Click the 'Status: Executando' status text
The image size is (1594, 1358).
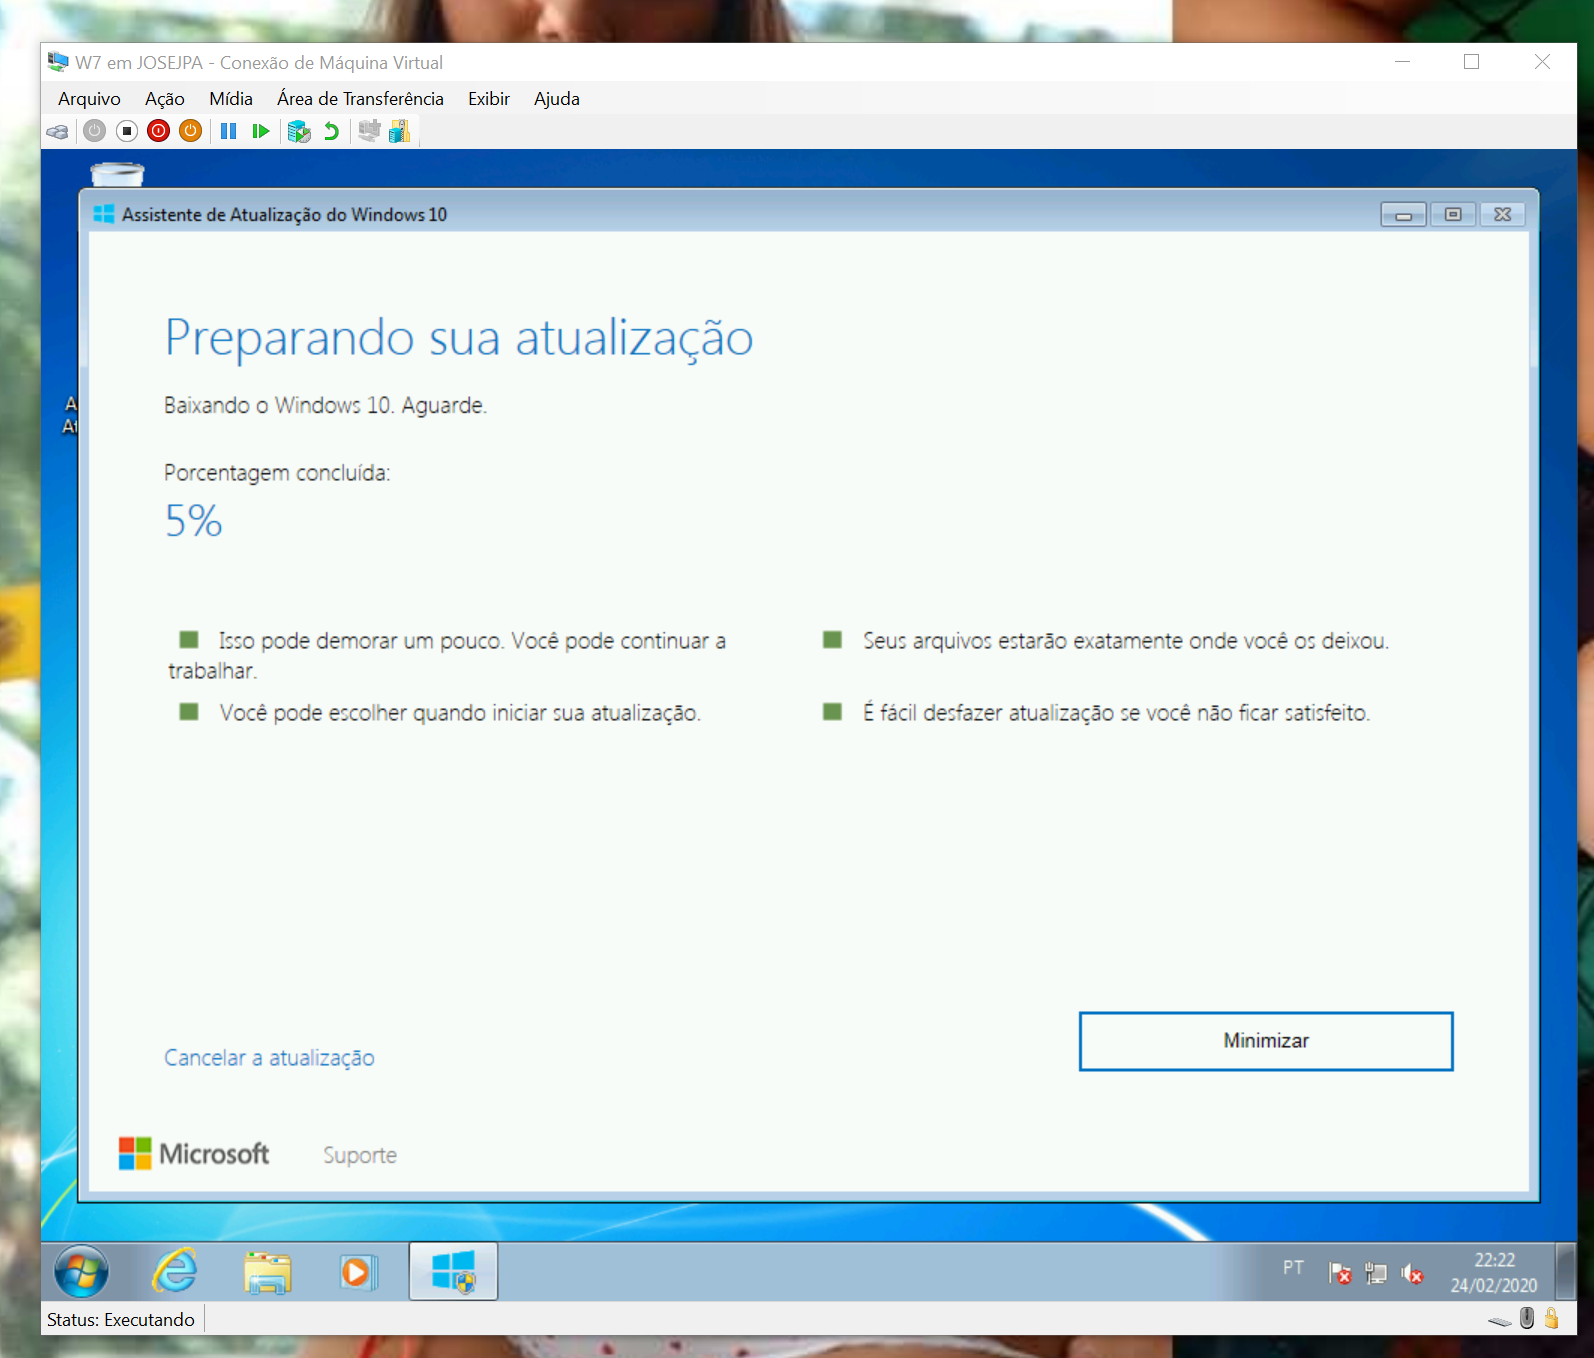(121, 1320)
